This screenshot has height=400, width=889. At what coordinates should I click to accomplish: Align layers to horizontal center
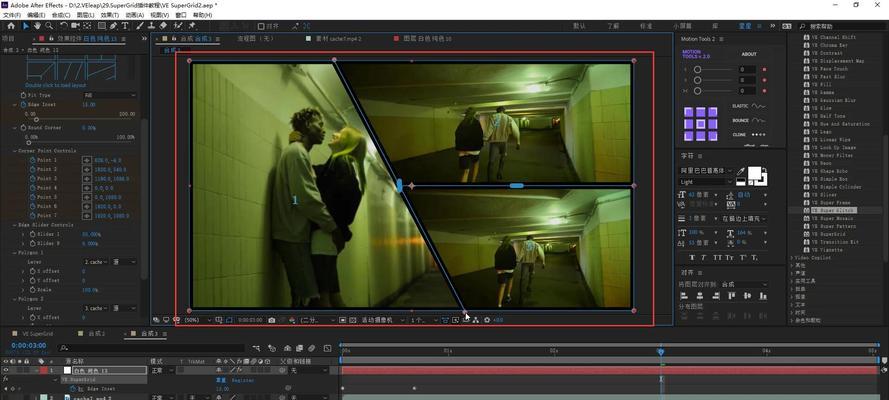[x=700, y=296]
